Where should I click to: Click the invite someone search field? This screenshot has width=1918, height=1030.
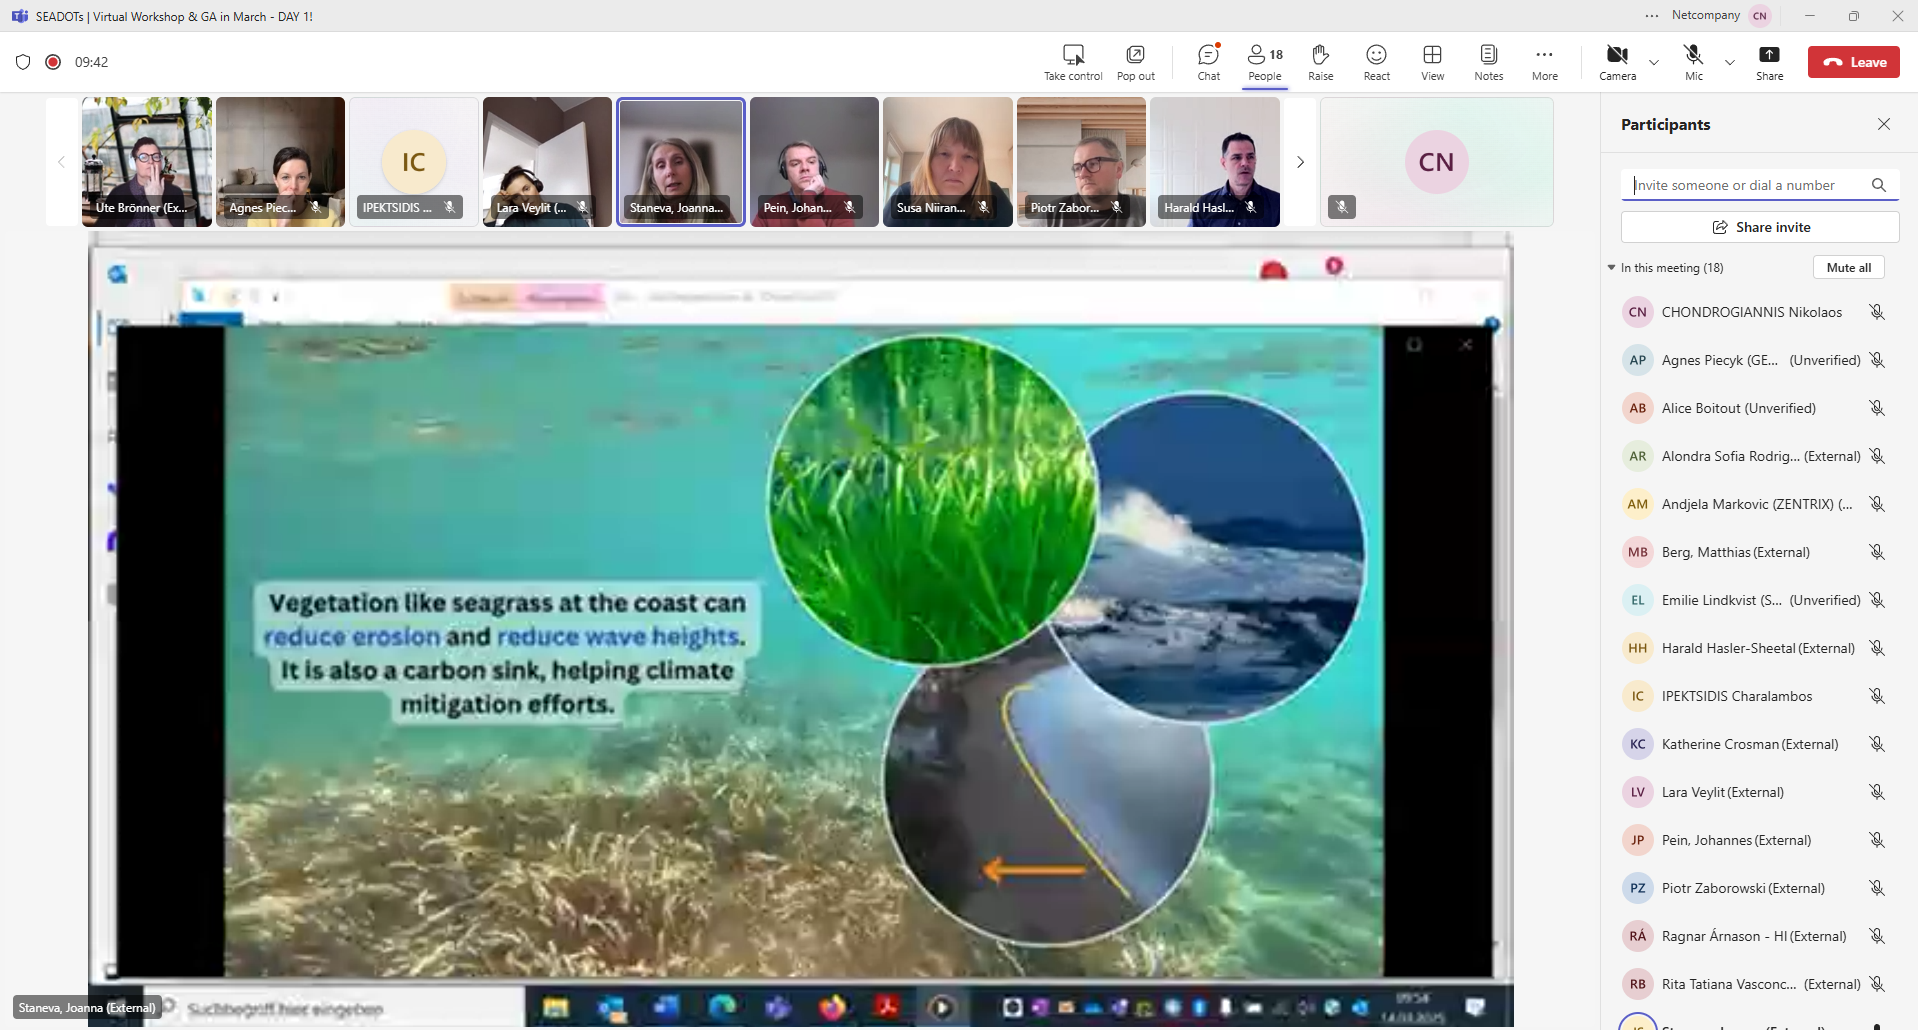[x=1745, y=185]
